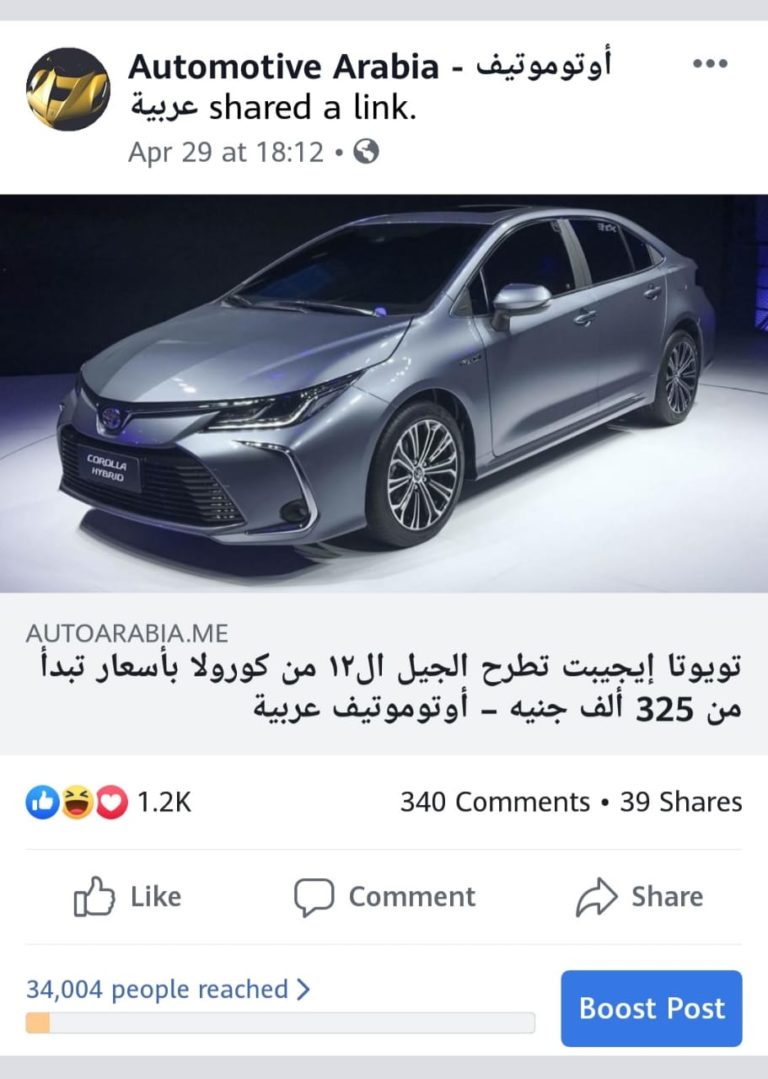Image resolution: width=768 pixels, height=1079 pixels.
Task: Click the blue thumbs-up reaction icon
Action: [43, 802]
